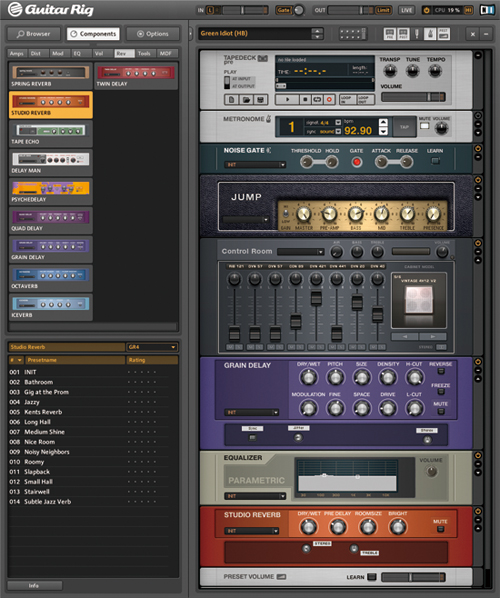The image size is (500, 598).
Task: Start recording in the Tapedeck
Action: point(329,100)
